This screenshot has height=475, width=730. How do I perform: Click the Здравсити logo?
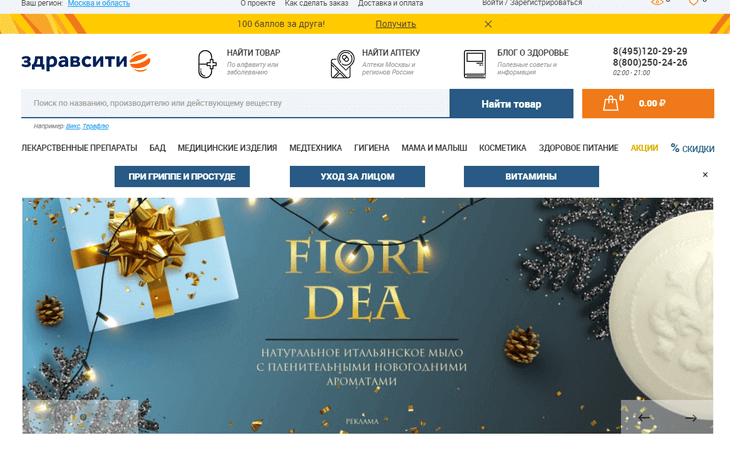86,61
